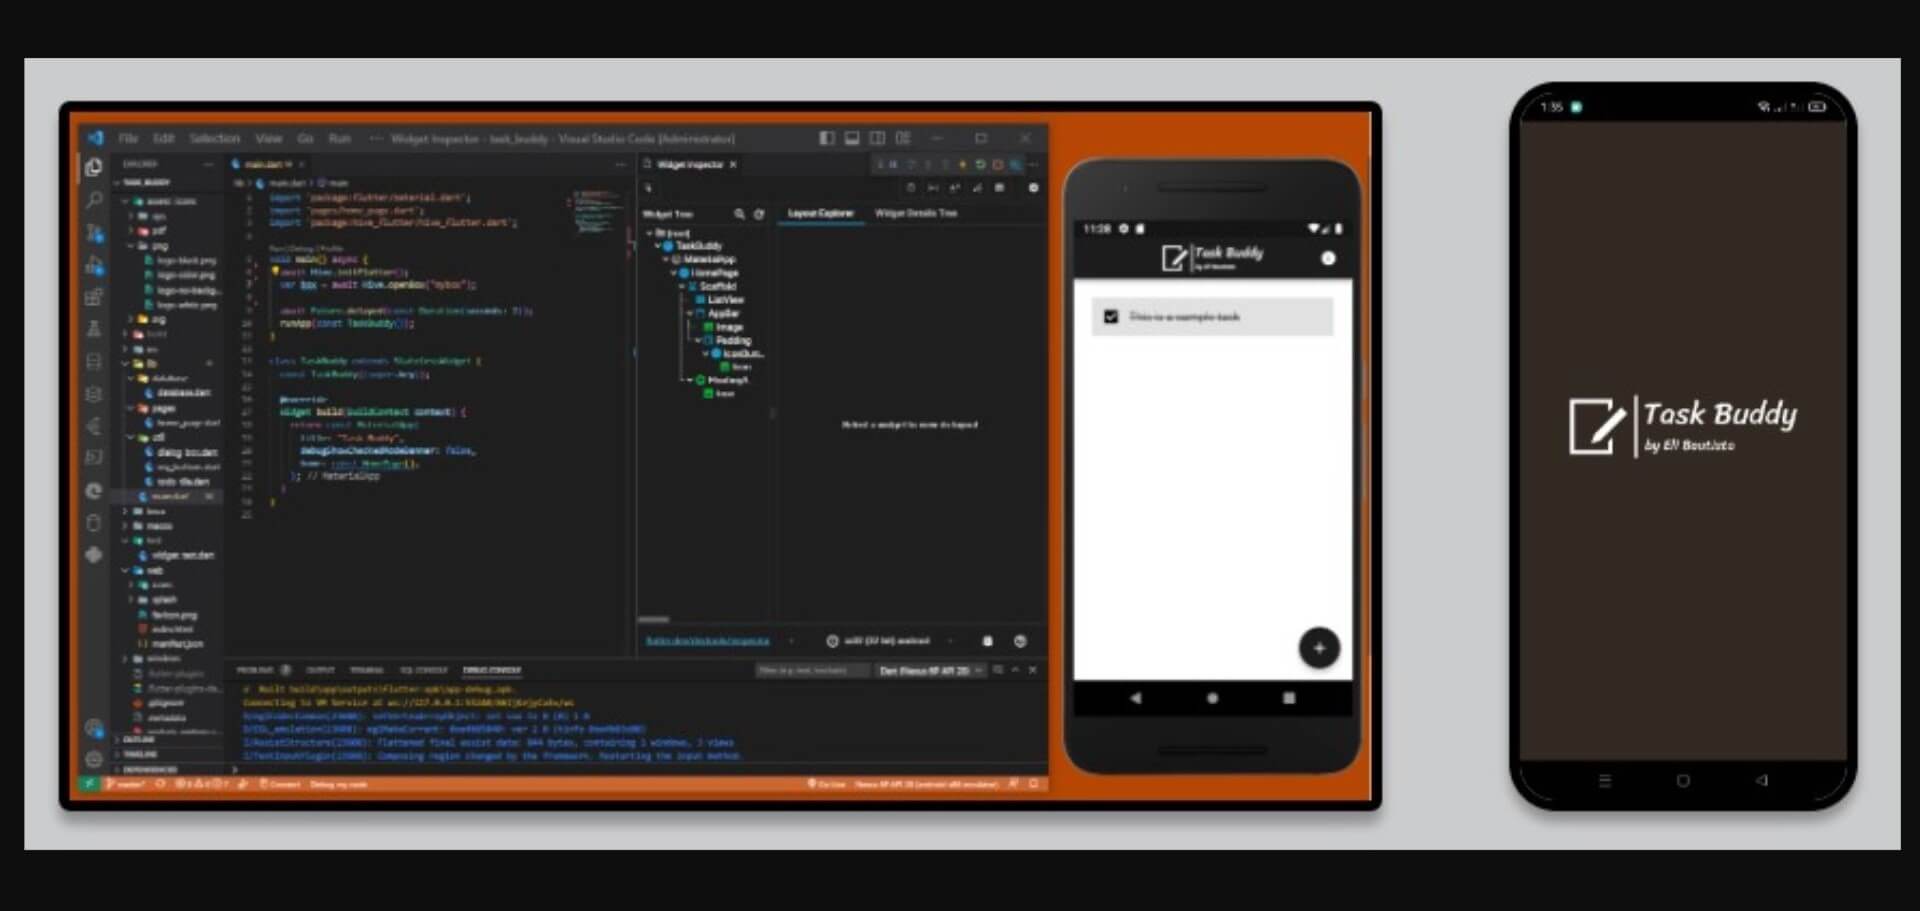
Task: Tap the emulator's Back navigation button
Action: point(1135,698)
